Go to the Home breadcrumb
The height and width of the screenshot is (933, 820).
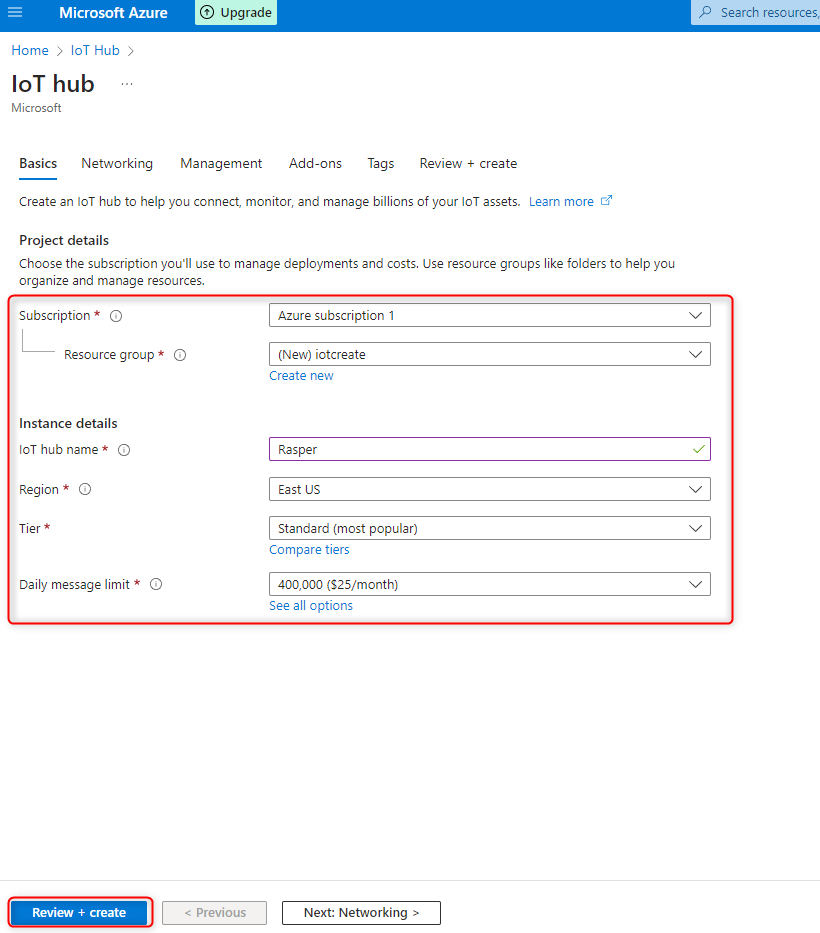(x=30, y=51)
